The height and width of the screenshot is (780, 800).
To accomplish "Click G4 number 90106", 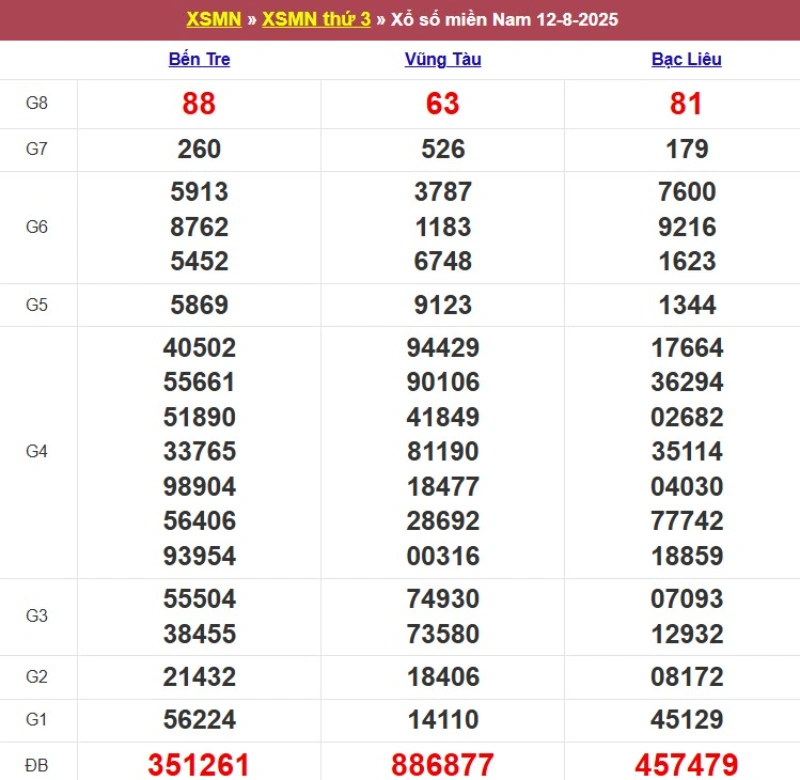I will pyautogui.click(x=443, y=382).
